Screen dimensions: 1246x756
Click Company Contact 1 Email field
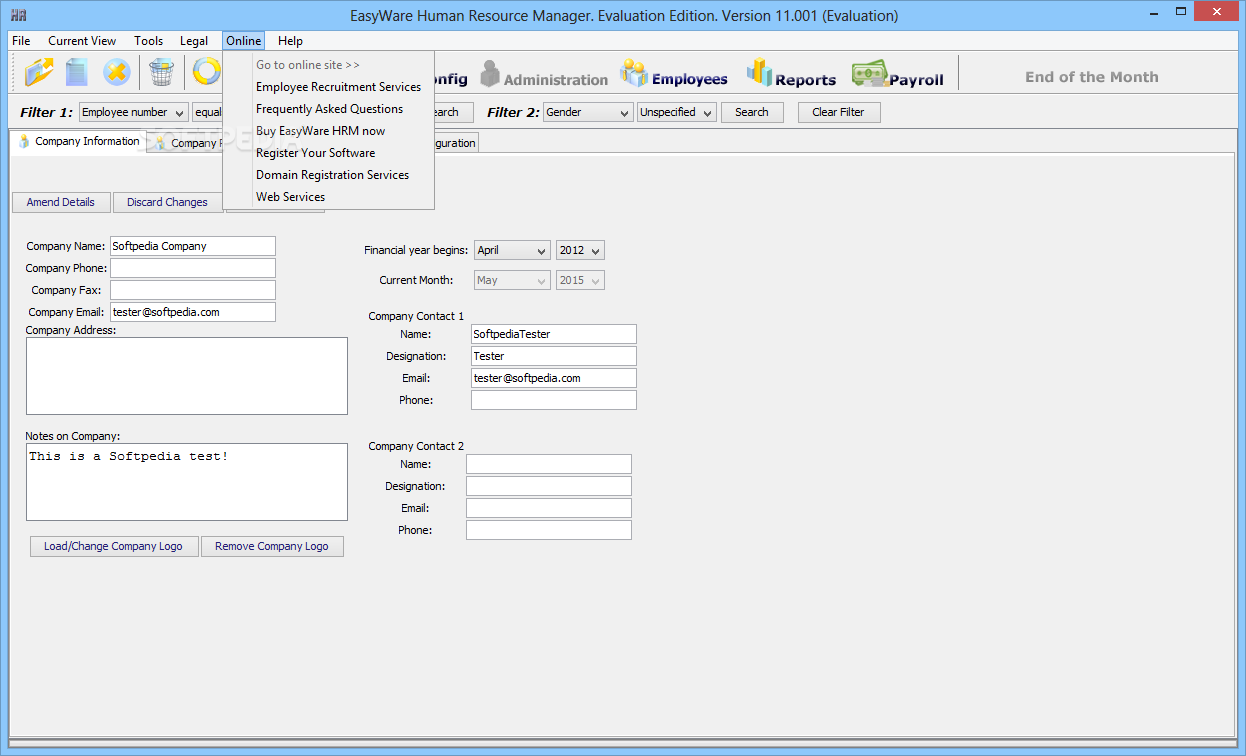(x=554, y=378)
